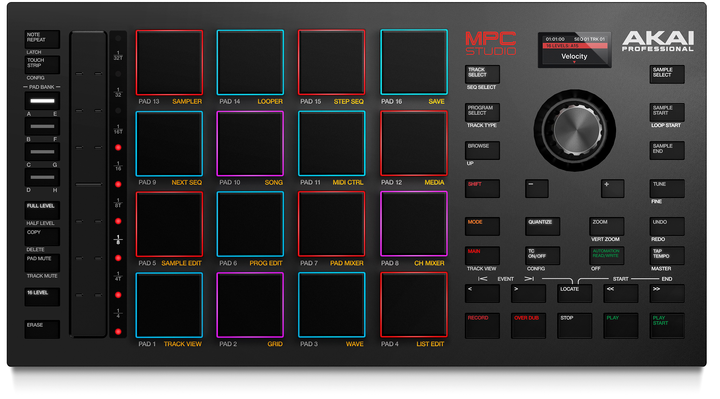Click the Tune button
Screen dimensions: 720x399
coord(667,189)
